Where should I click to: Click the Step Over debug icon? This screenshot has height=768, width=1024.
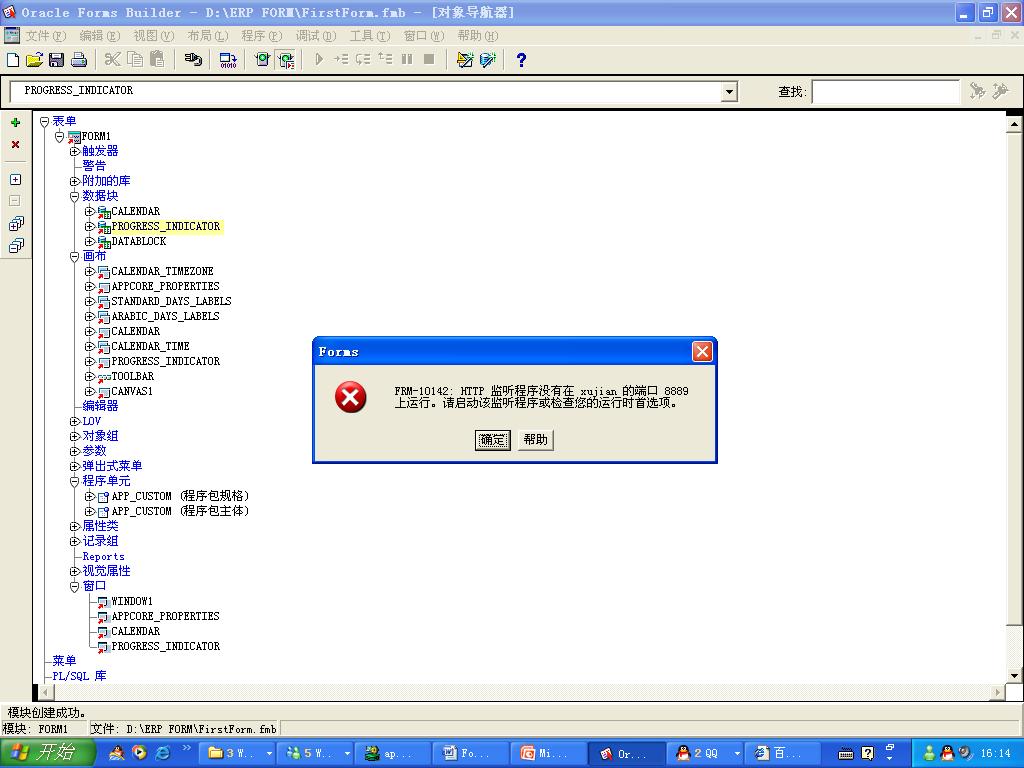[363, 60]
